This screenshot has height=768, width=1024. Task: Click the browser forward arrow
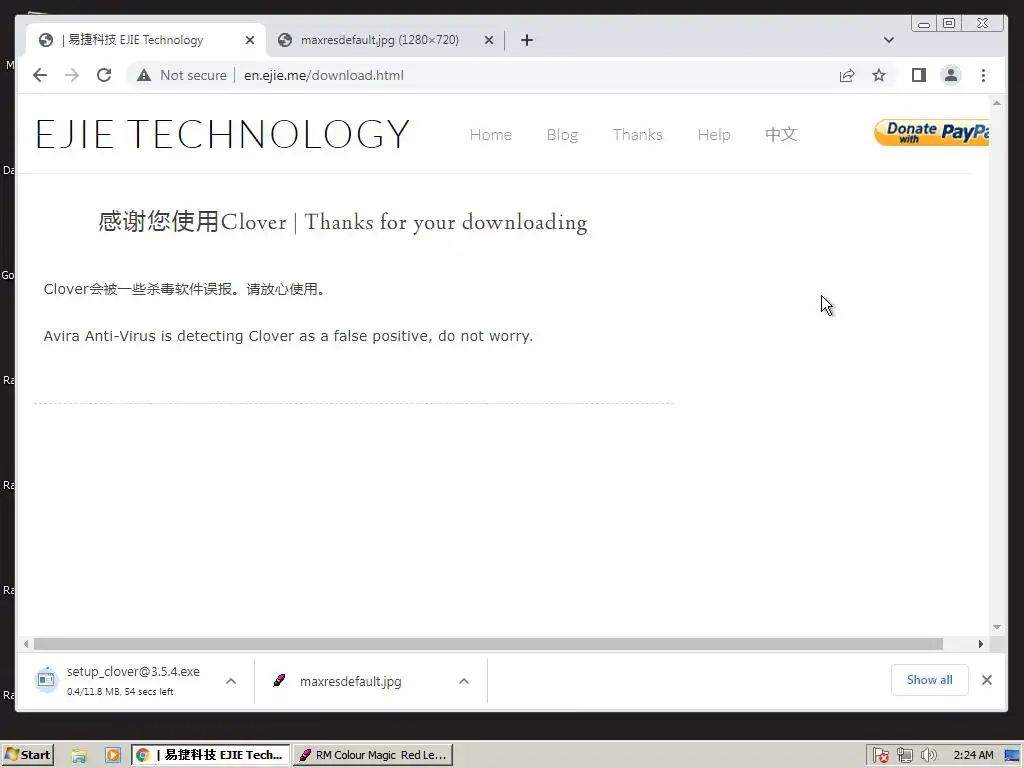point(72,75)
